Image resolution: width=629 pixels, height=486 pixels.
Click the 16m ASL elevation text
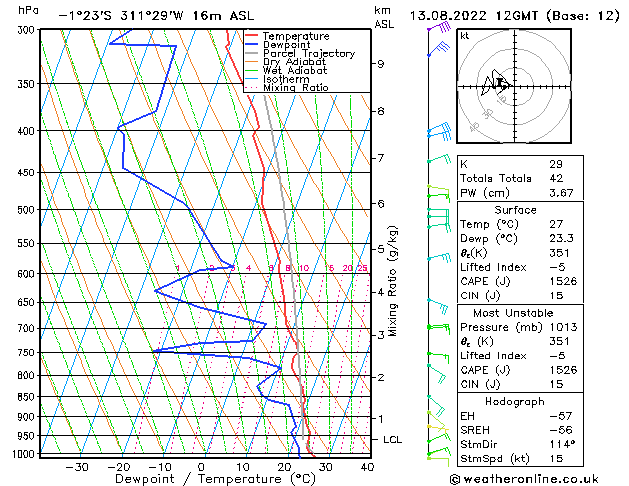223,16
